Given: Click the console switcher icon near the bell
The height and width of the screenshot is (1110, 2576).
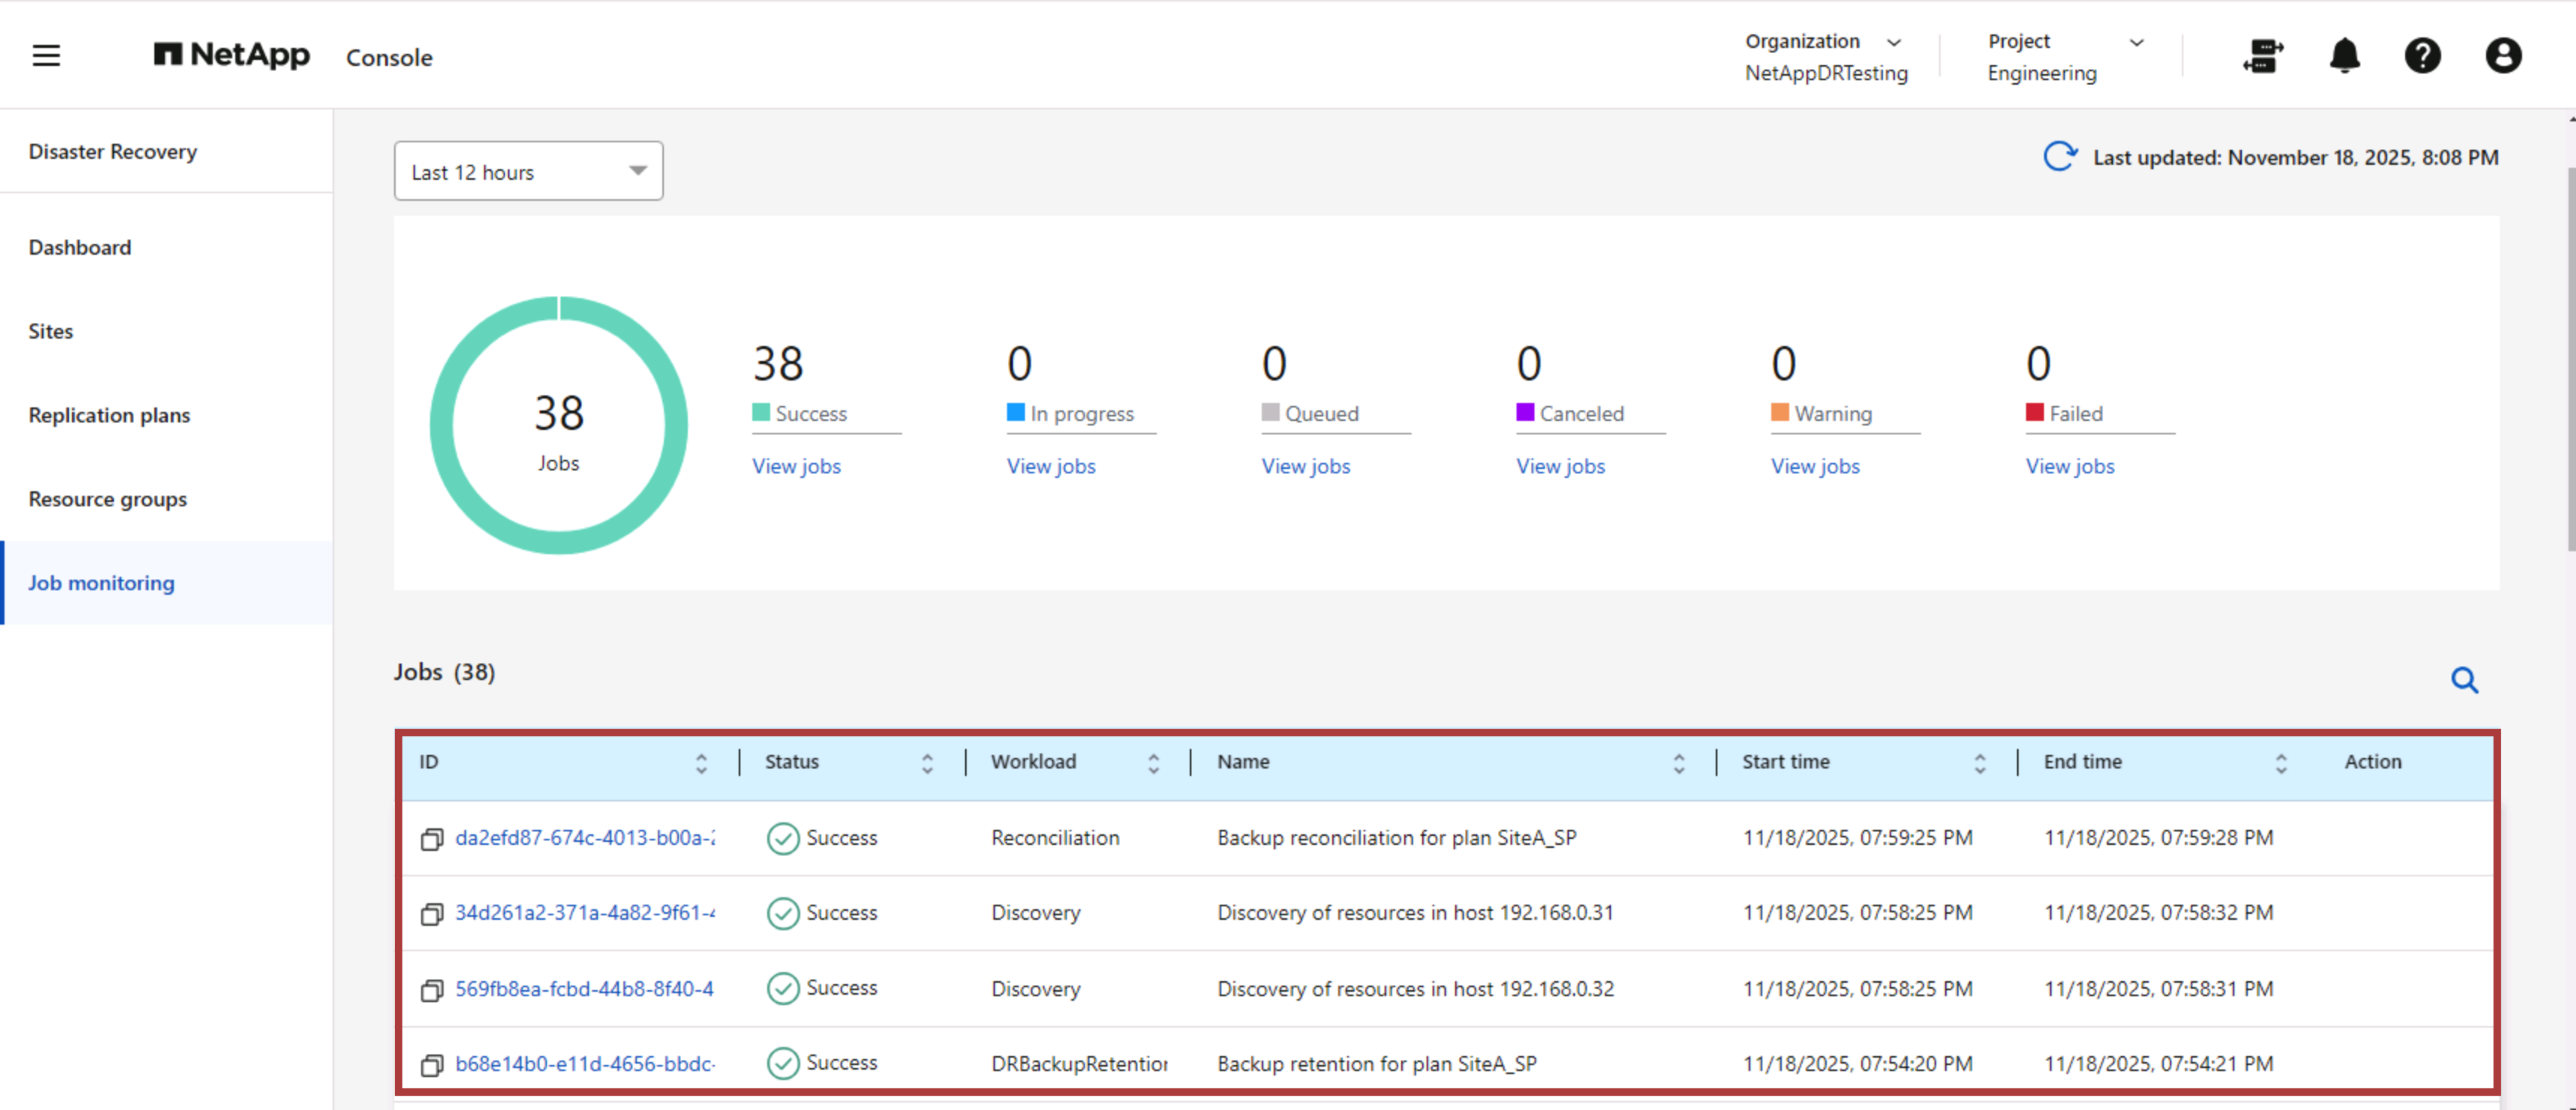Looking at the screenshot, I should 2263,57.
